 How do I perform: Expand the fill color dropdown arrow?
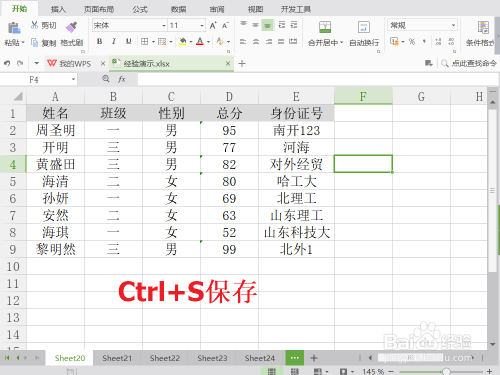191,42
